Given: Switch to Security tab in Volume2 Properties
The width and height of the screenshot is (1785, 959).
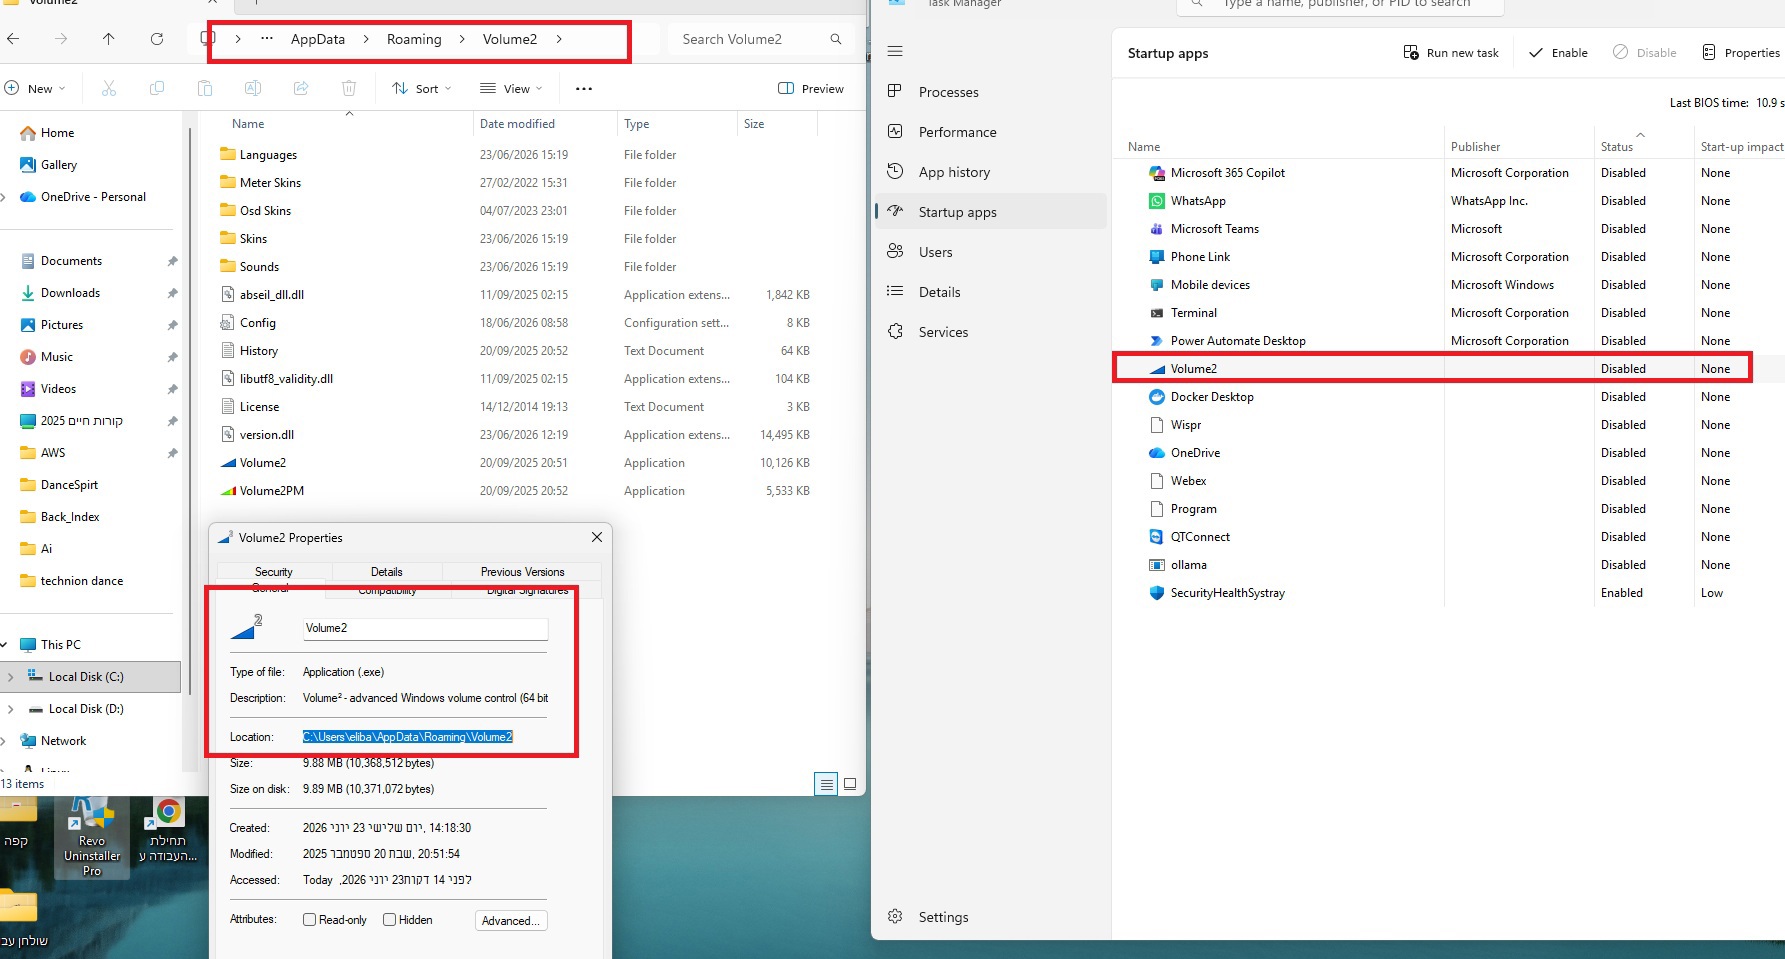Looking at the screenshot, I should point(274,572).
